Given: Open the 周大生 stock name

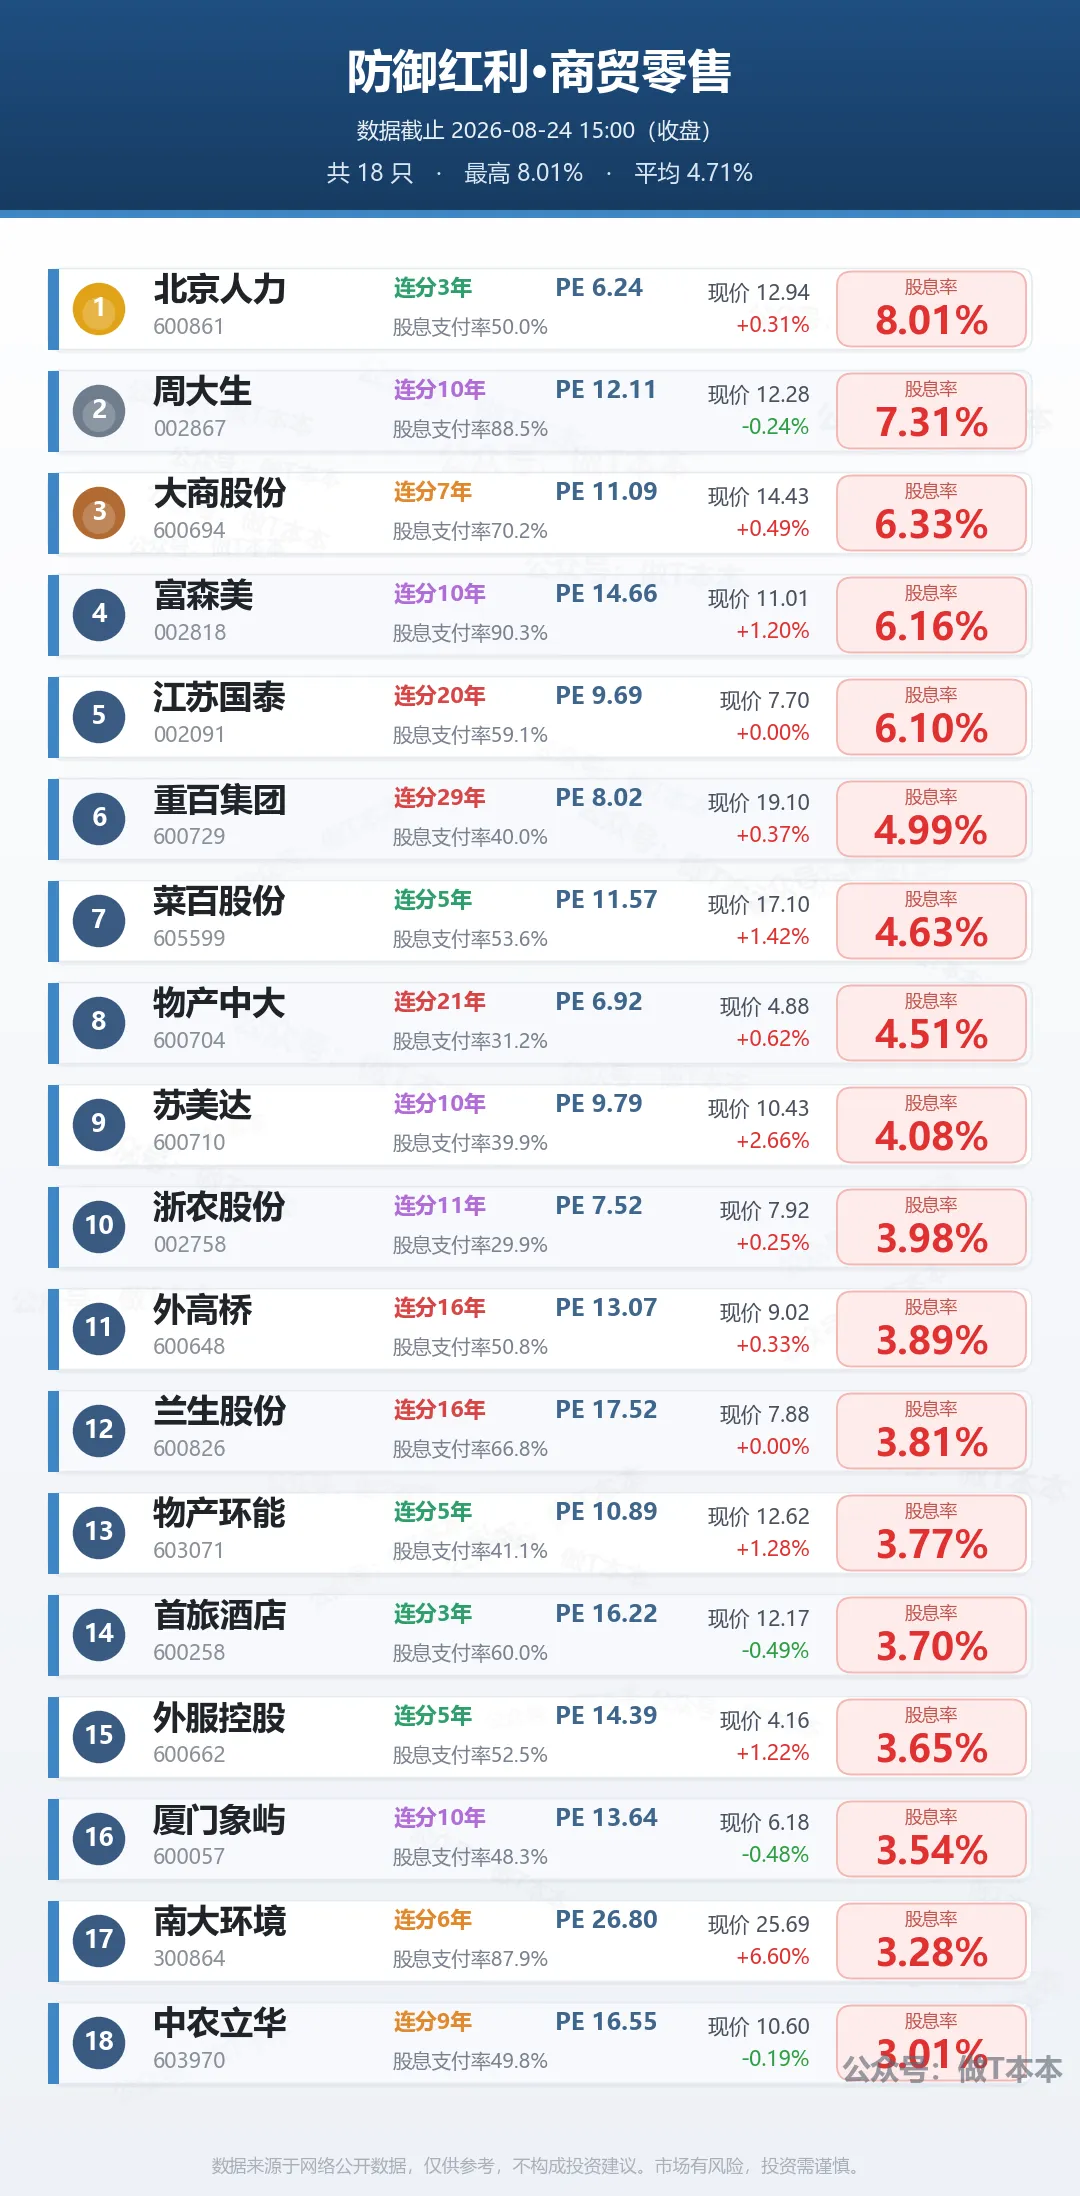Looking at the screenshot, I should tap(202, 391).
